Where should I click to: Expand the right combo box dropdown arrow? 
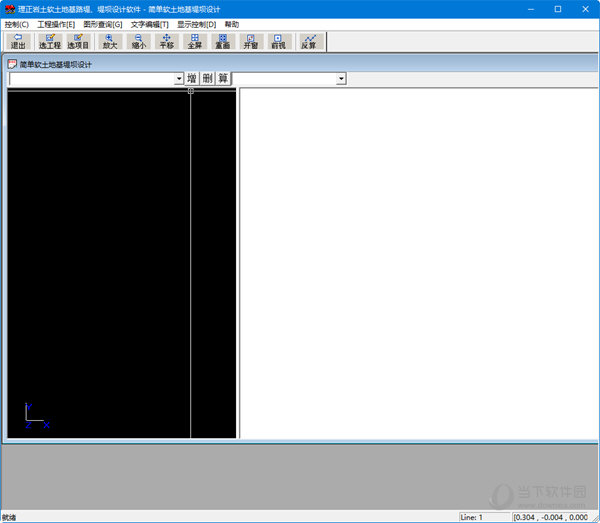click(x=341, y=79)
